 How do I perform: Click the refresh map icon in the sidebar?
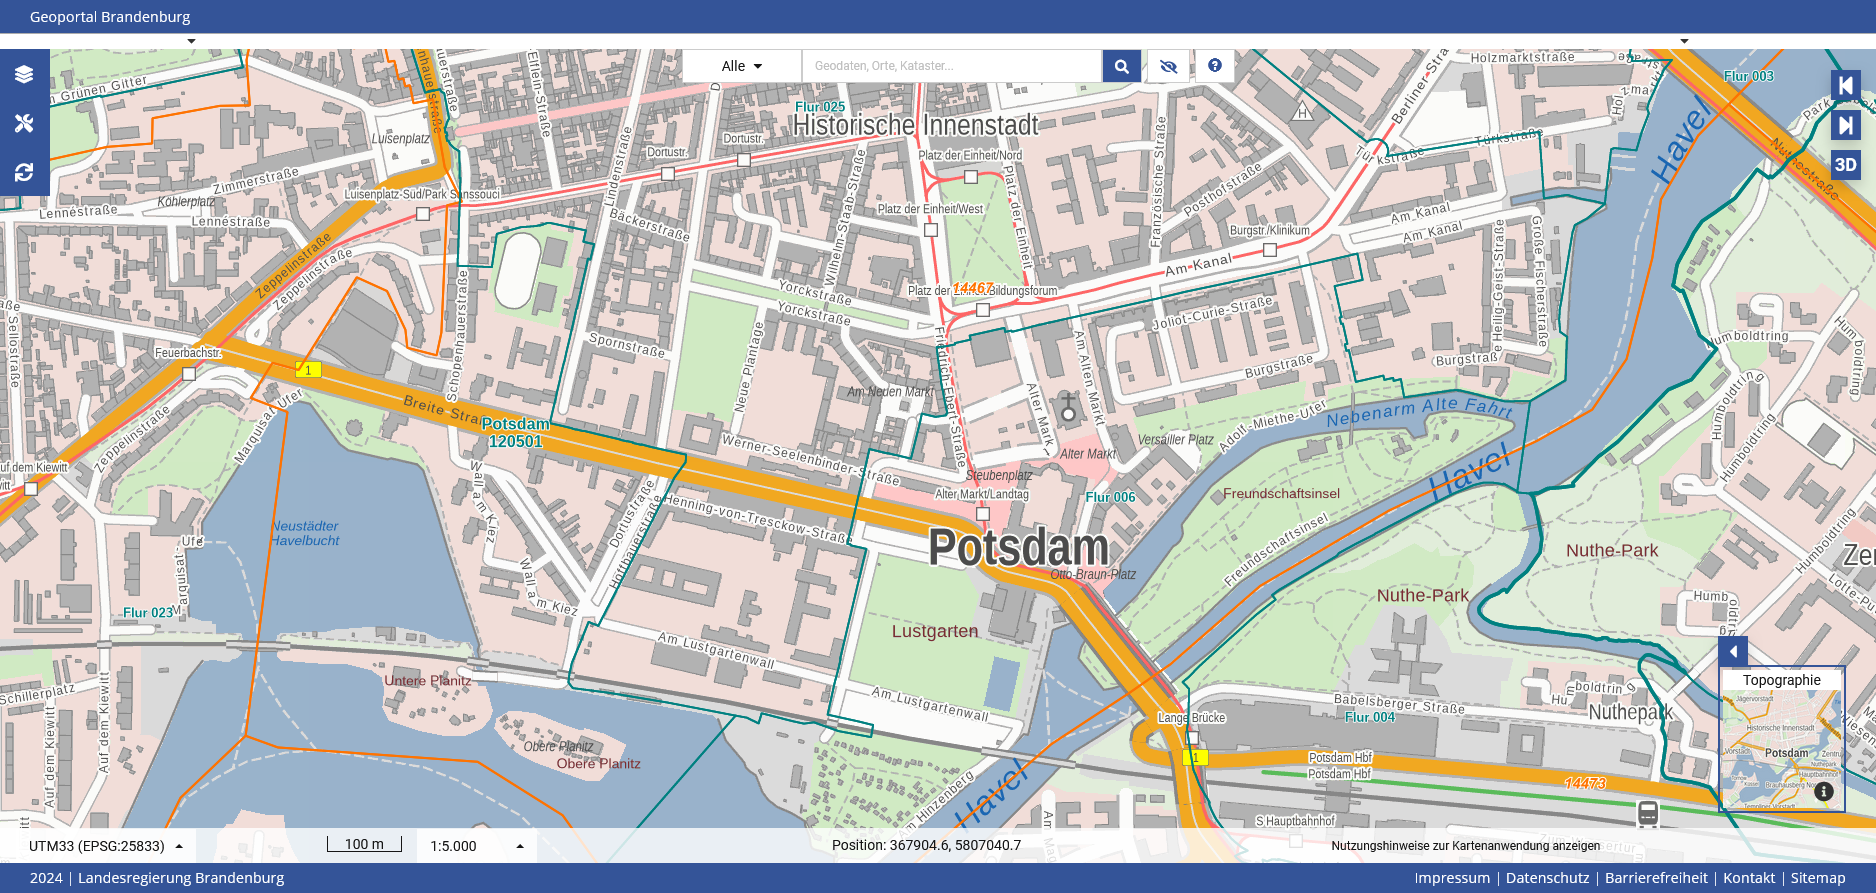tap(24, 172)
